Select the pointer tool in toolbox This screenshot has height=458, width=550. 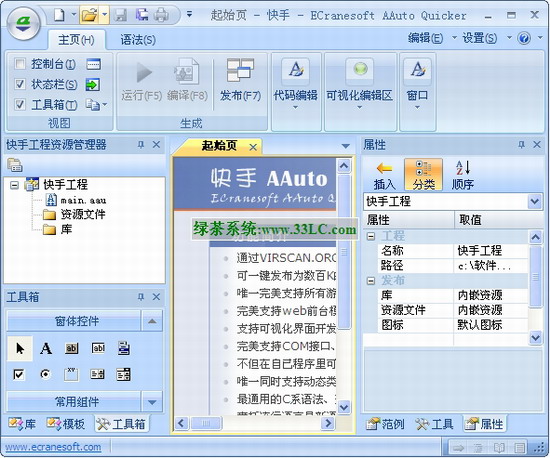pos(20,349)
